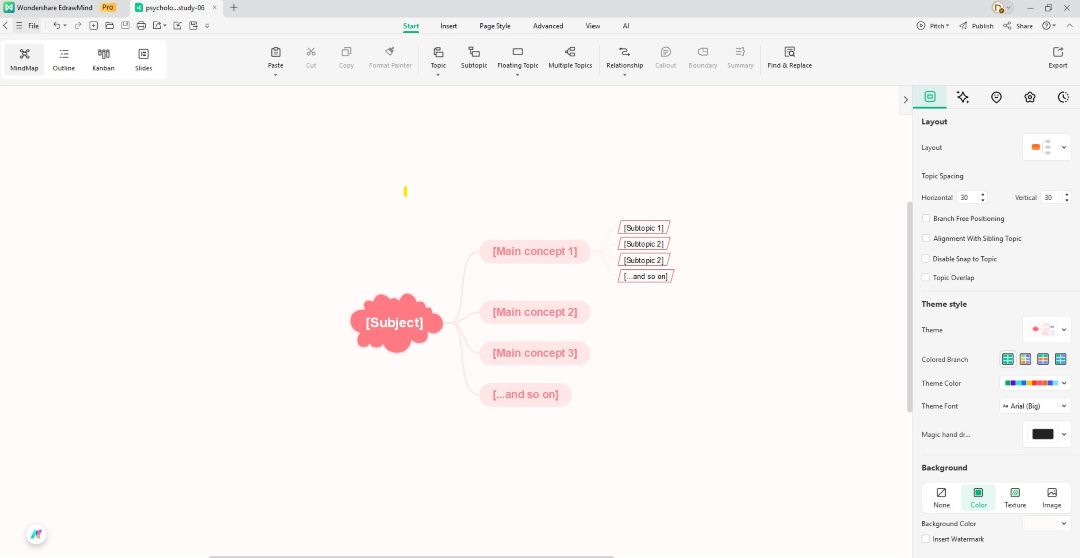Image resolution: width=1080 pixels, height=558 pixels.
Task: Expand the Theme Color dropdown
Action: pyautogui.click(x=1035, y=383)
